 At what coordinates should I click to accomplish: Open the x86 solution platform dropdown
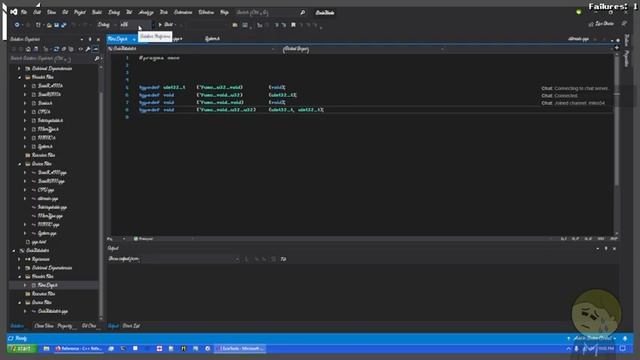tap(136, 25)
